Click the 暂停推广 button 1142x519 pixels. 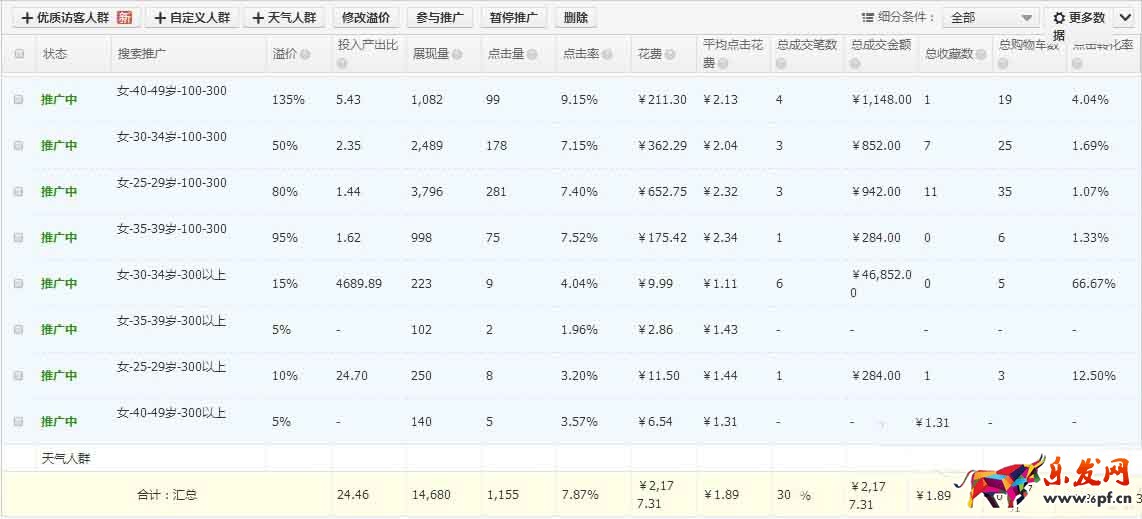514,18
